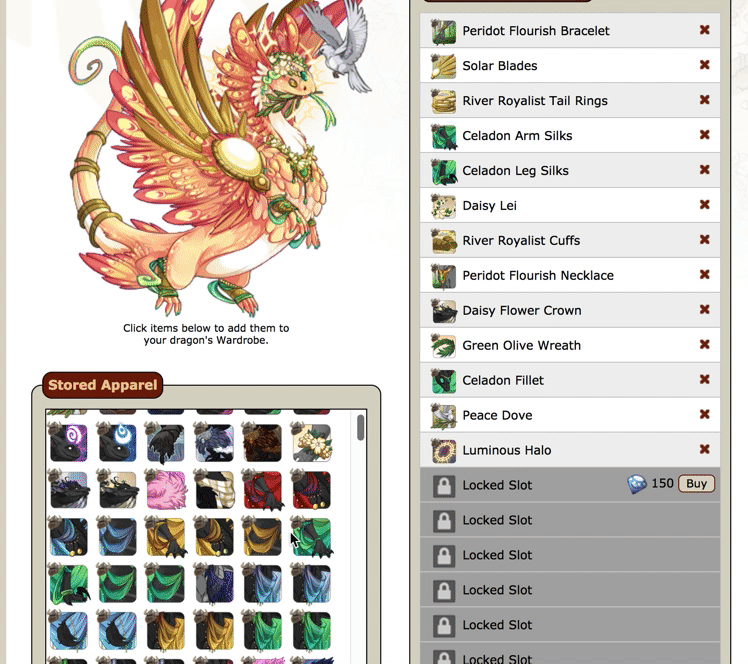Remove Celadon Fillet from the wardrobe list
This screenshot has width=748, height=664.
[x=705, y=380]
